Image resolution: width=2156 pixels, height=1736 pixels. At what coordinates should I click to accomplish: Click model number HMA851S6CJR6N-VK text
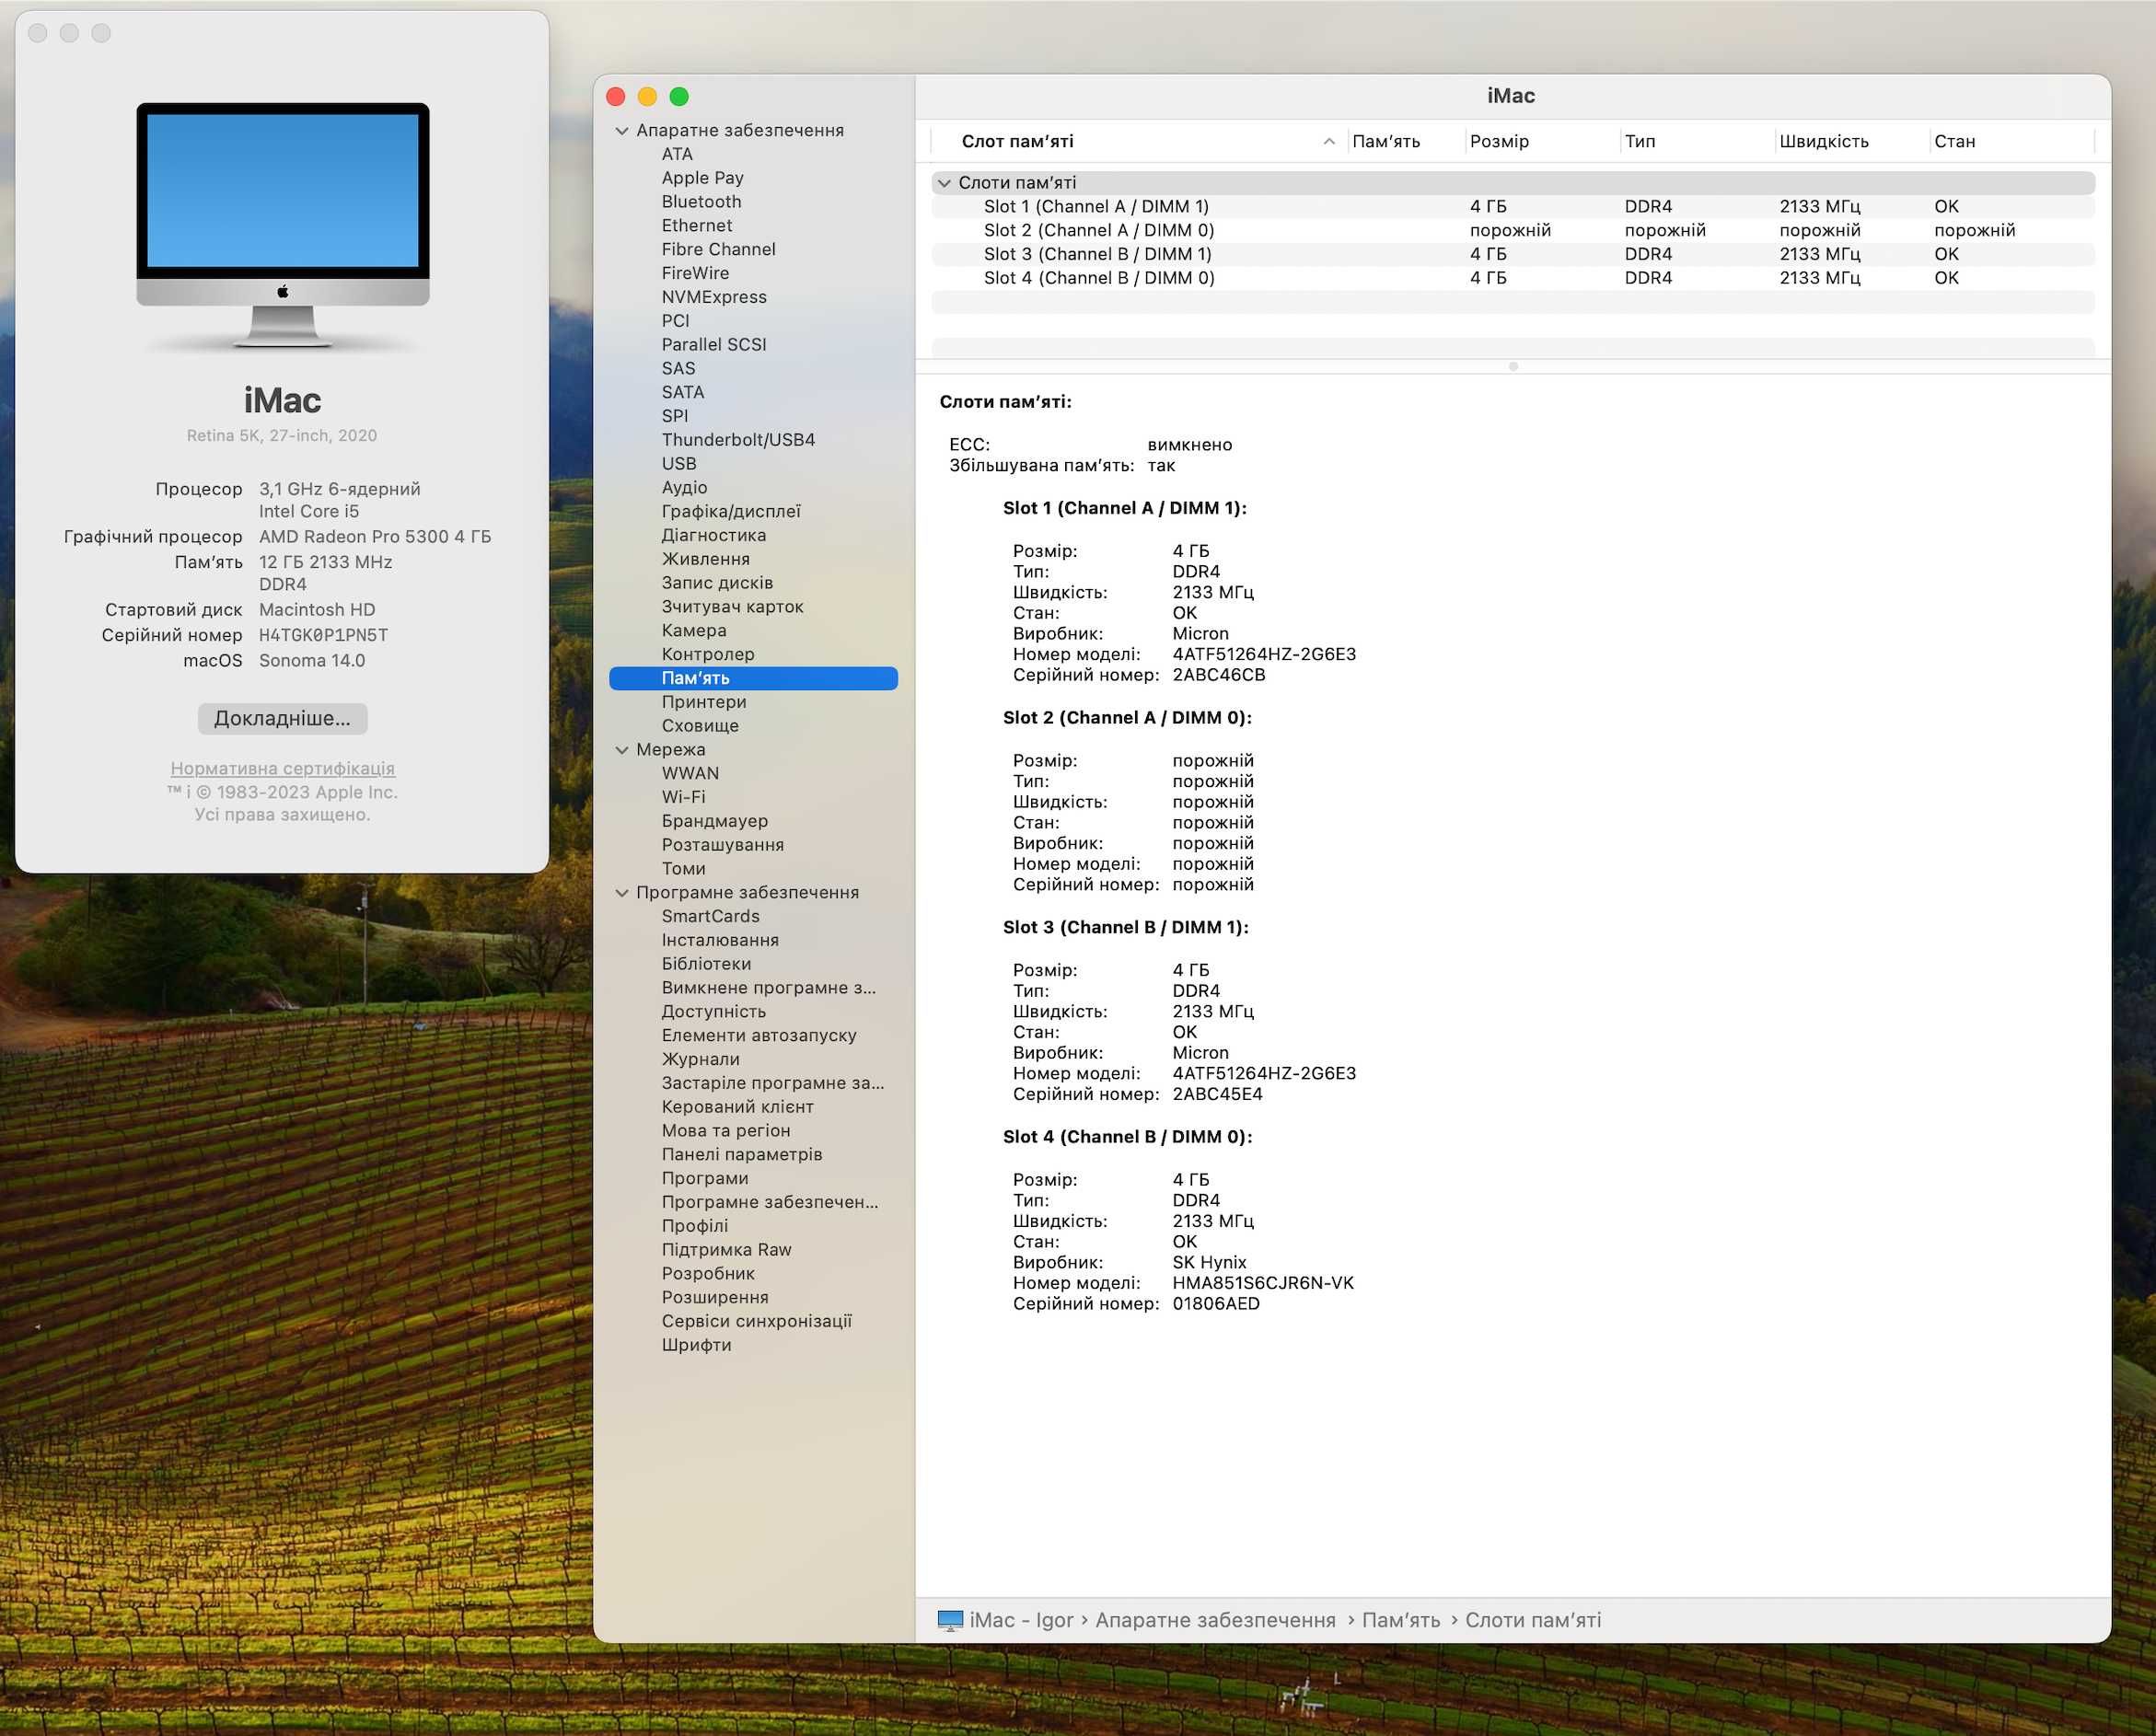[1263, 1283]
